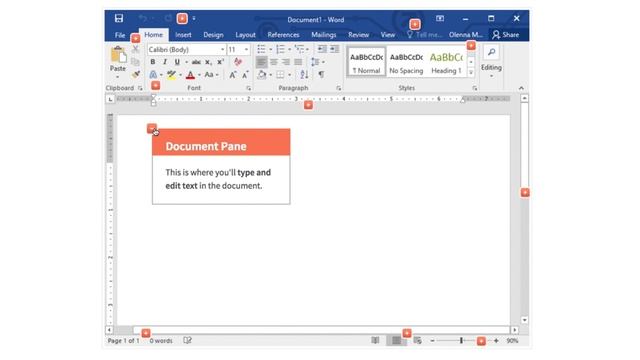
Task: Click the Text Effects glowing A icon
Action: 153,75
